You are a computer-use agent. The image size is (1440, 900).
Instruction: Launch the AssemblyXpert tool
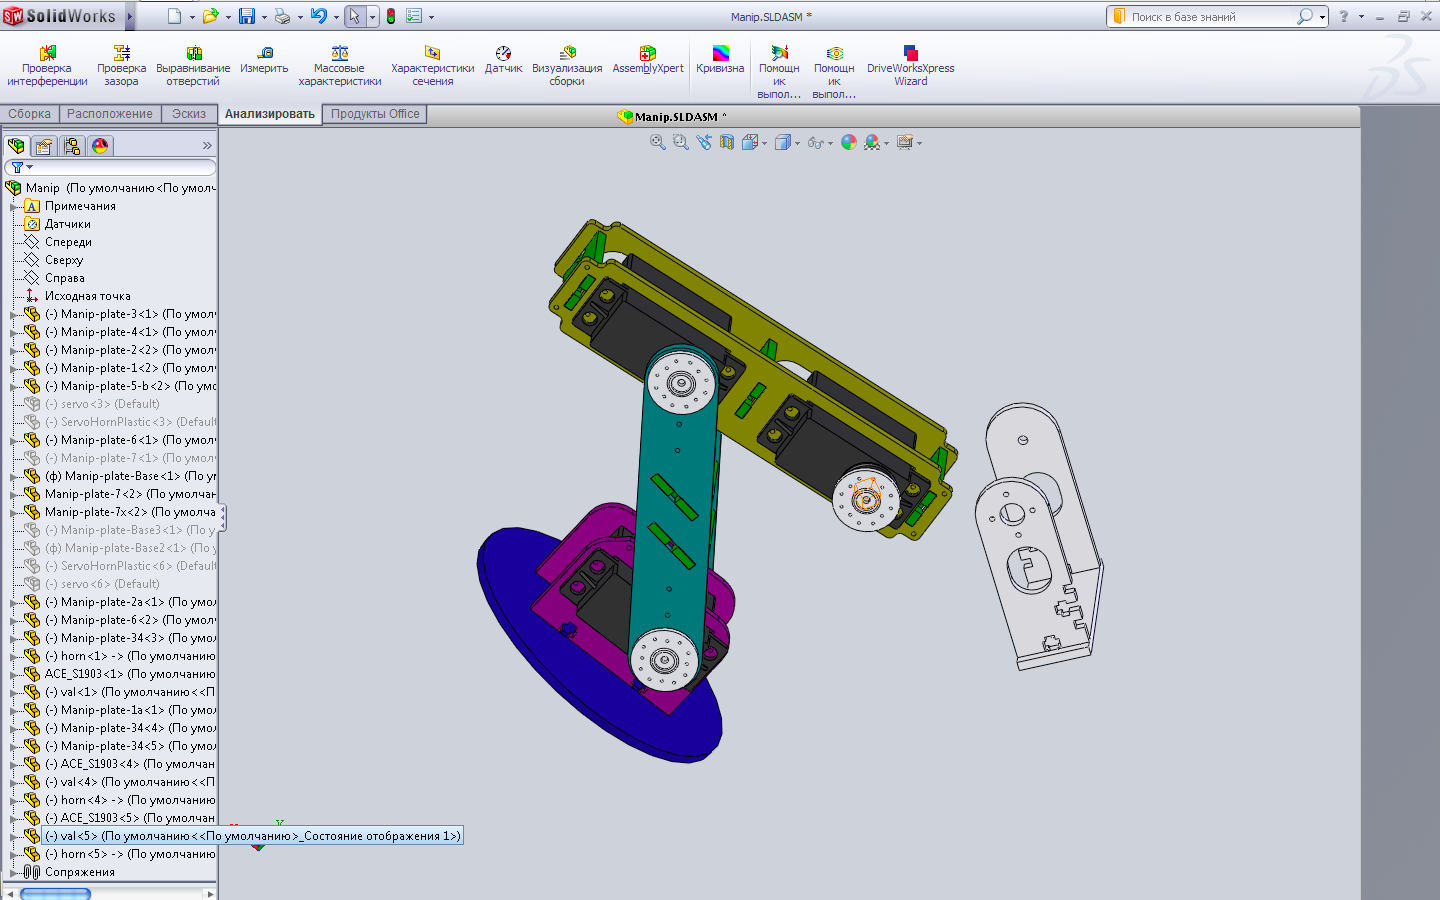pos(648,60)
